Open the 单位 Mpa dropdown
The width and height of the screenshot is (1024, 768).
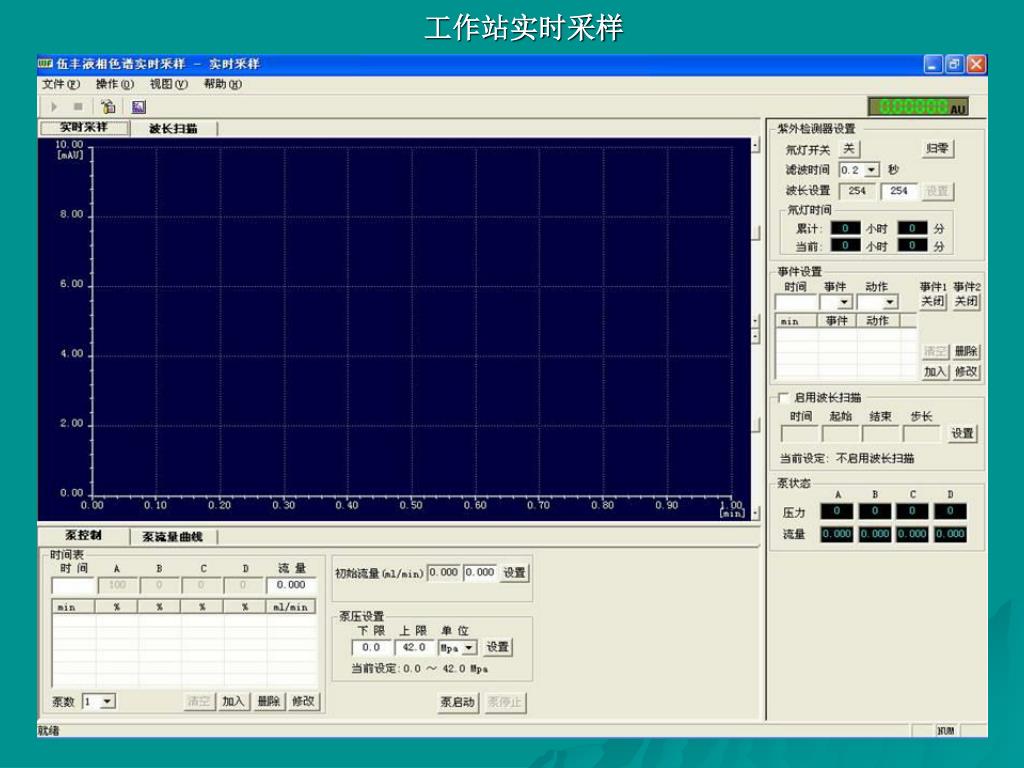(x=470, y=648)
